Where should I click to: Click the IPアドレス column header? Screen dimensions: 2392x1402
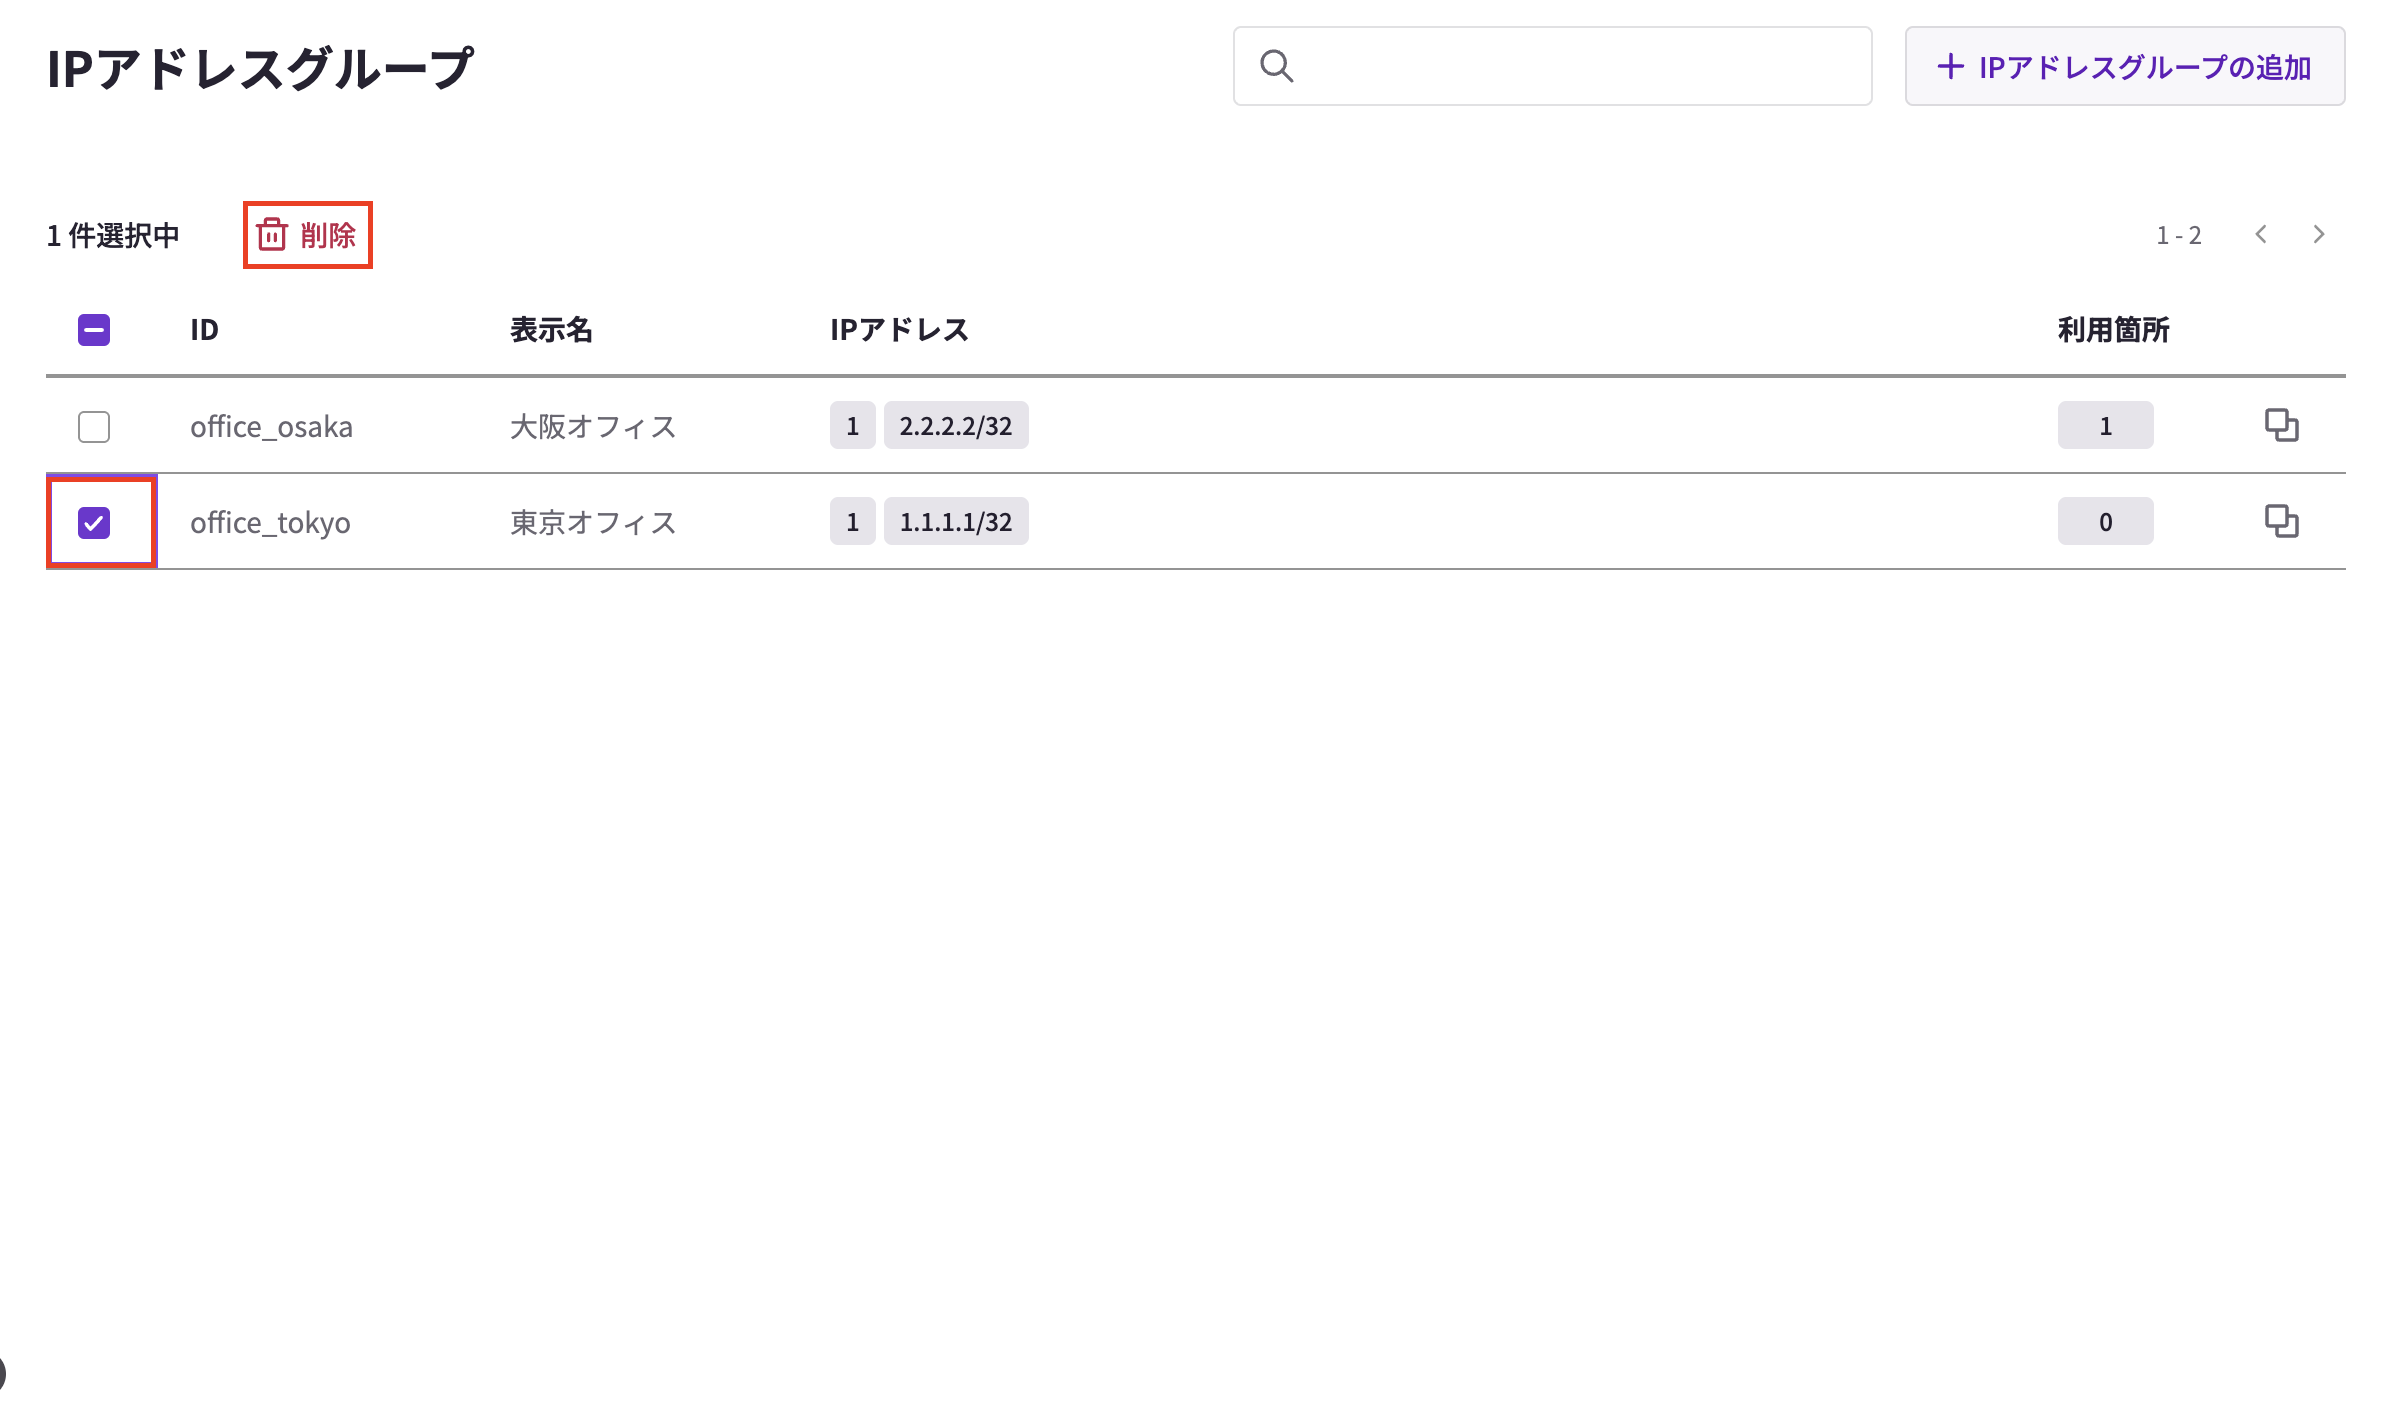click(x=899, y=330)
